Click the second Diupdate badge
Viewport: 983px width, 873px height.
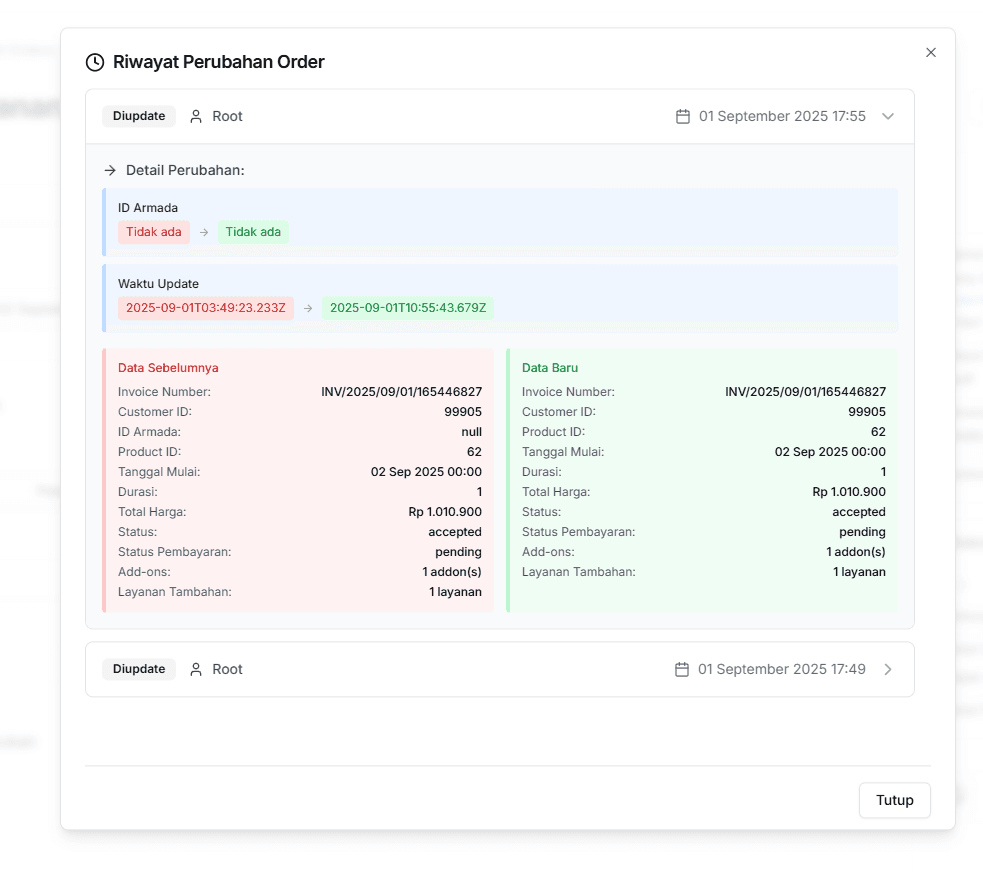(x=139, y=669)
